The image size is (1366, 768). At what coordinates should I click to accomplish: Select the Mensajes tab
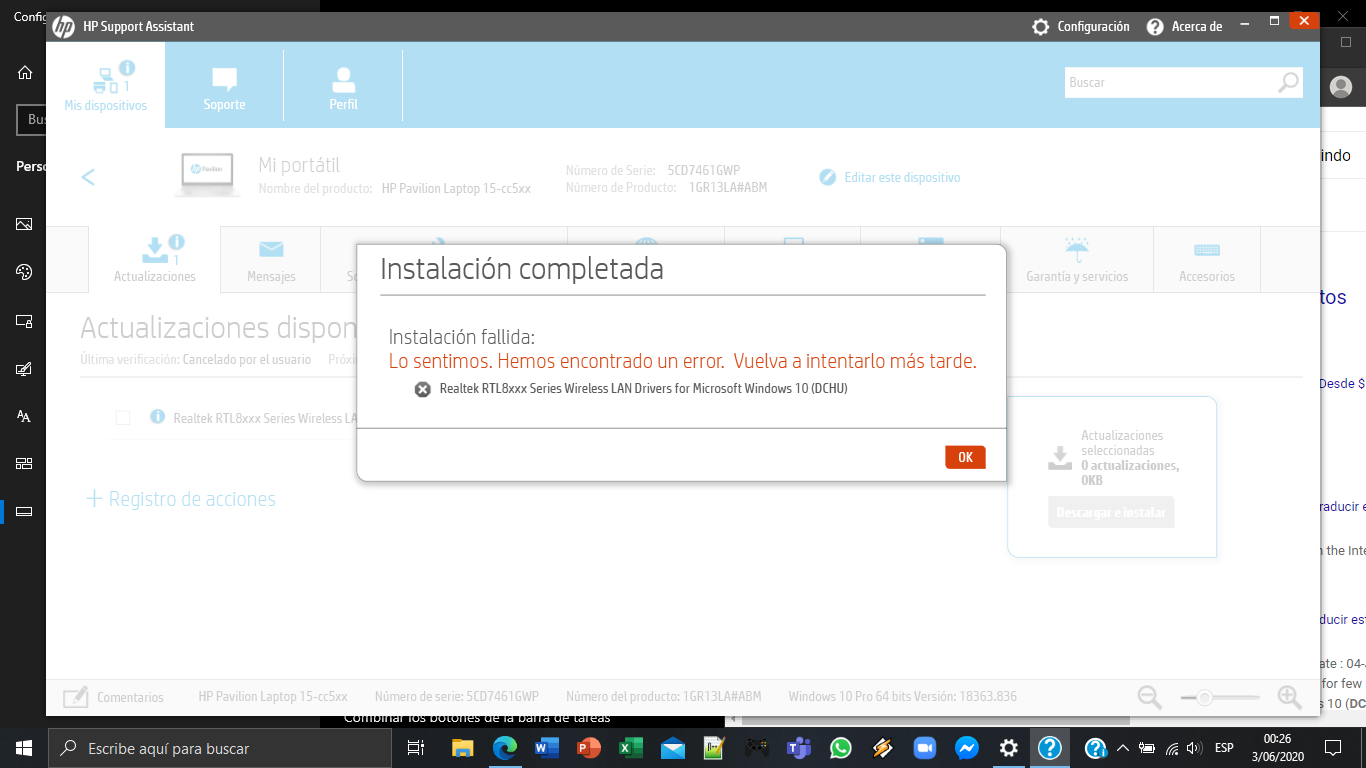coord(271,259)
